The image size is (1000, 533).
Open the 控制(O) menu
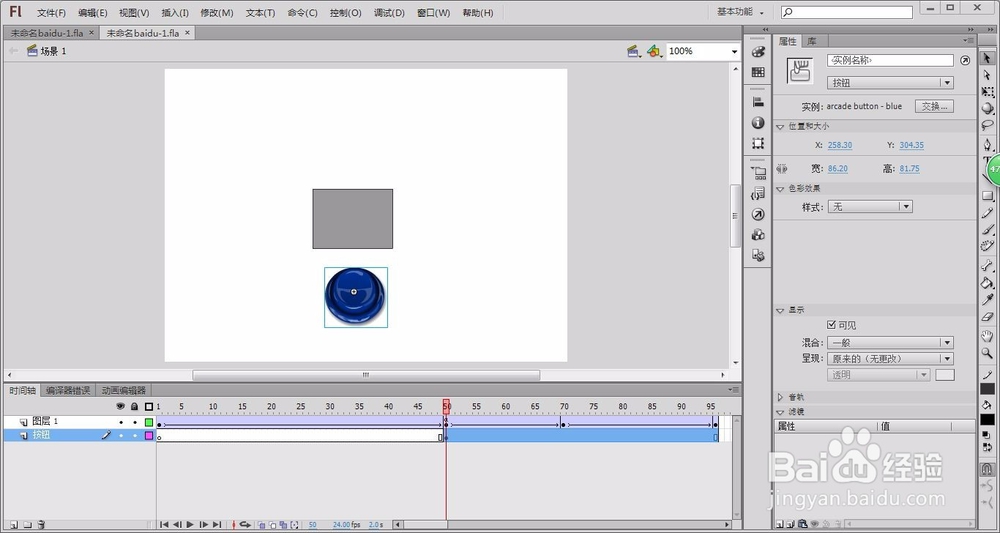pos(346,13)
